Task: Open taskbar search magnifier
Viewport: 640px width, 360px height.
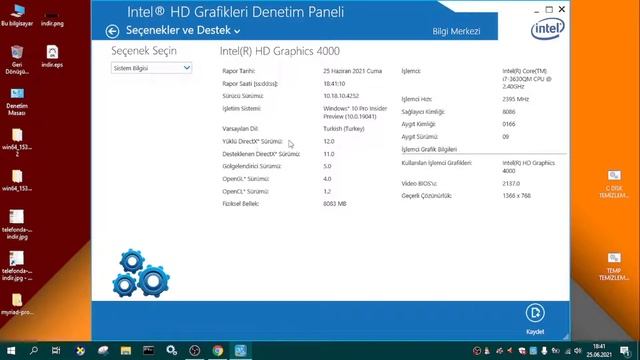Action: click(x=34, y=350)
